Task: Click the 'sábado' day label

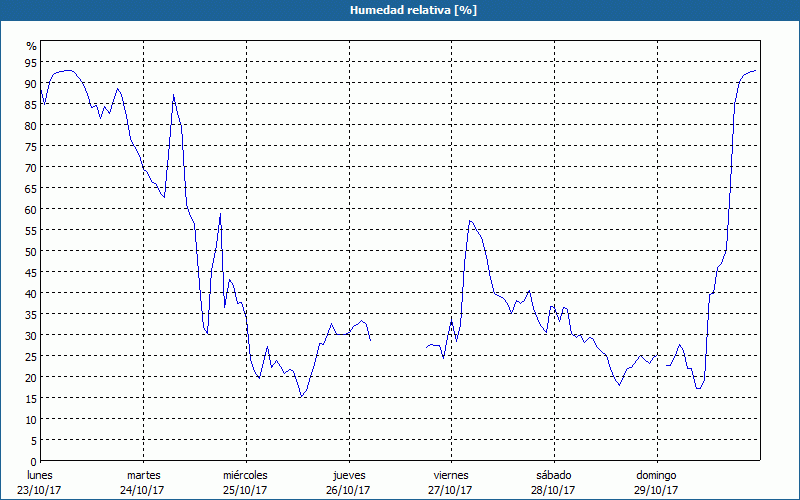Action: (553, 475)
